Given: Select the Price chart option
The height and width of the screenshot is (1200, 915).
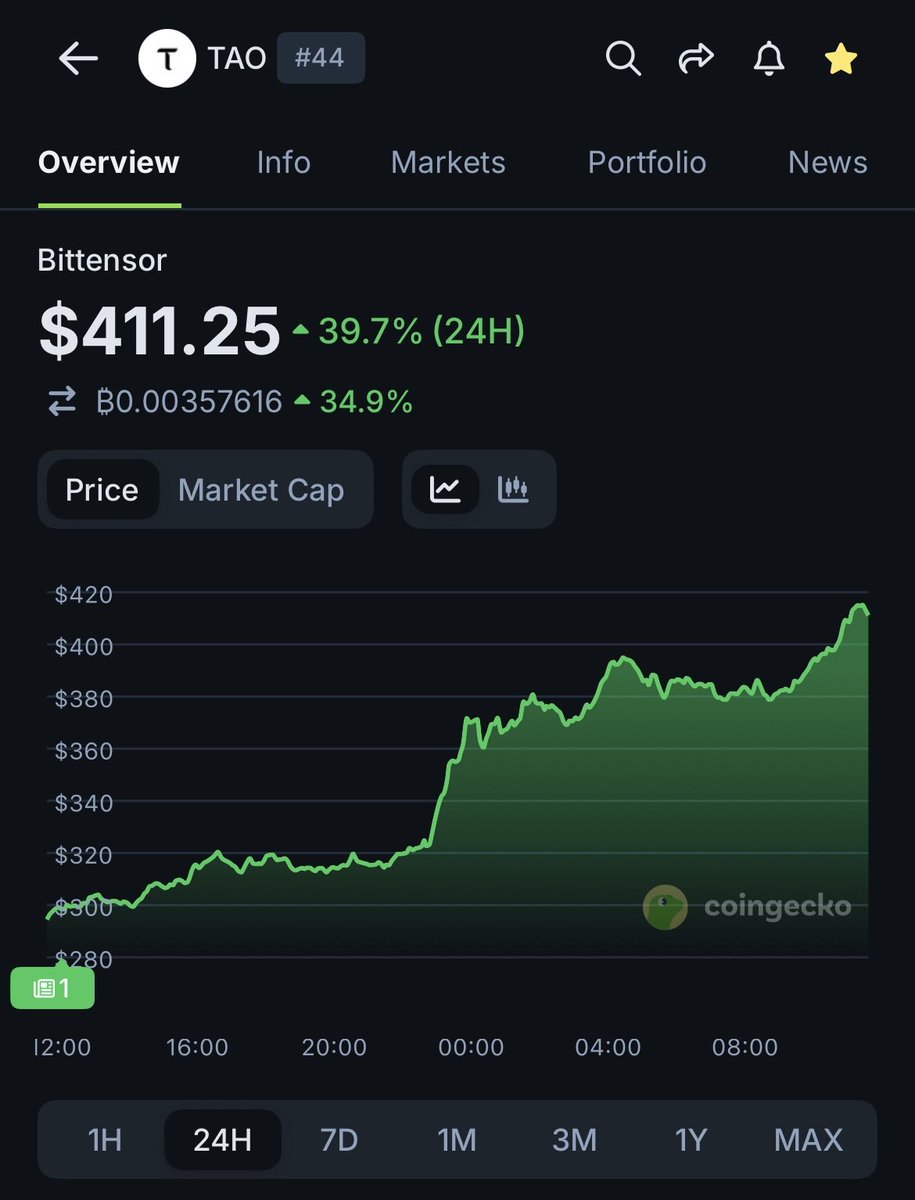Looking at the screenshot, I should point(102,490).
